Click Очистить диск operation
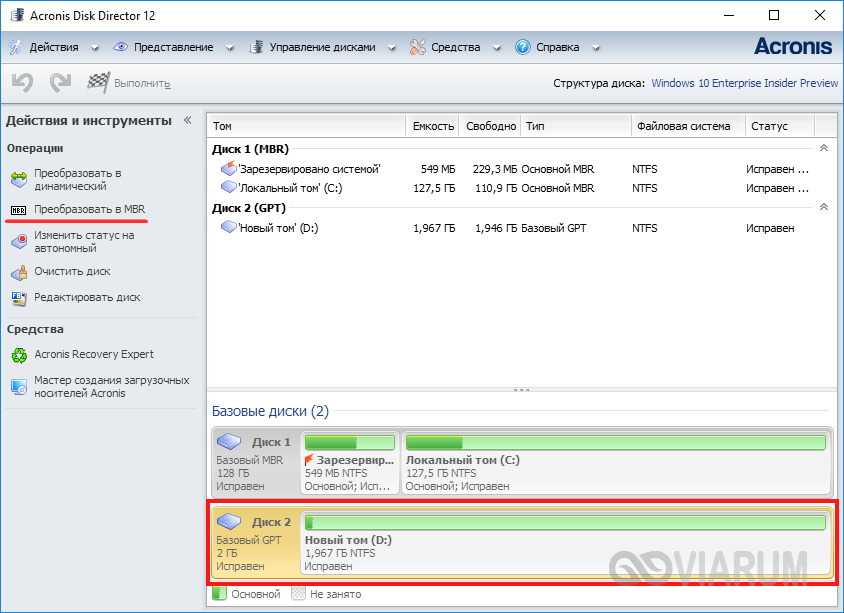This screenshot has height=613, width=844. point(72,271)
